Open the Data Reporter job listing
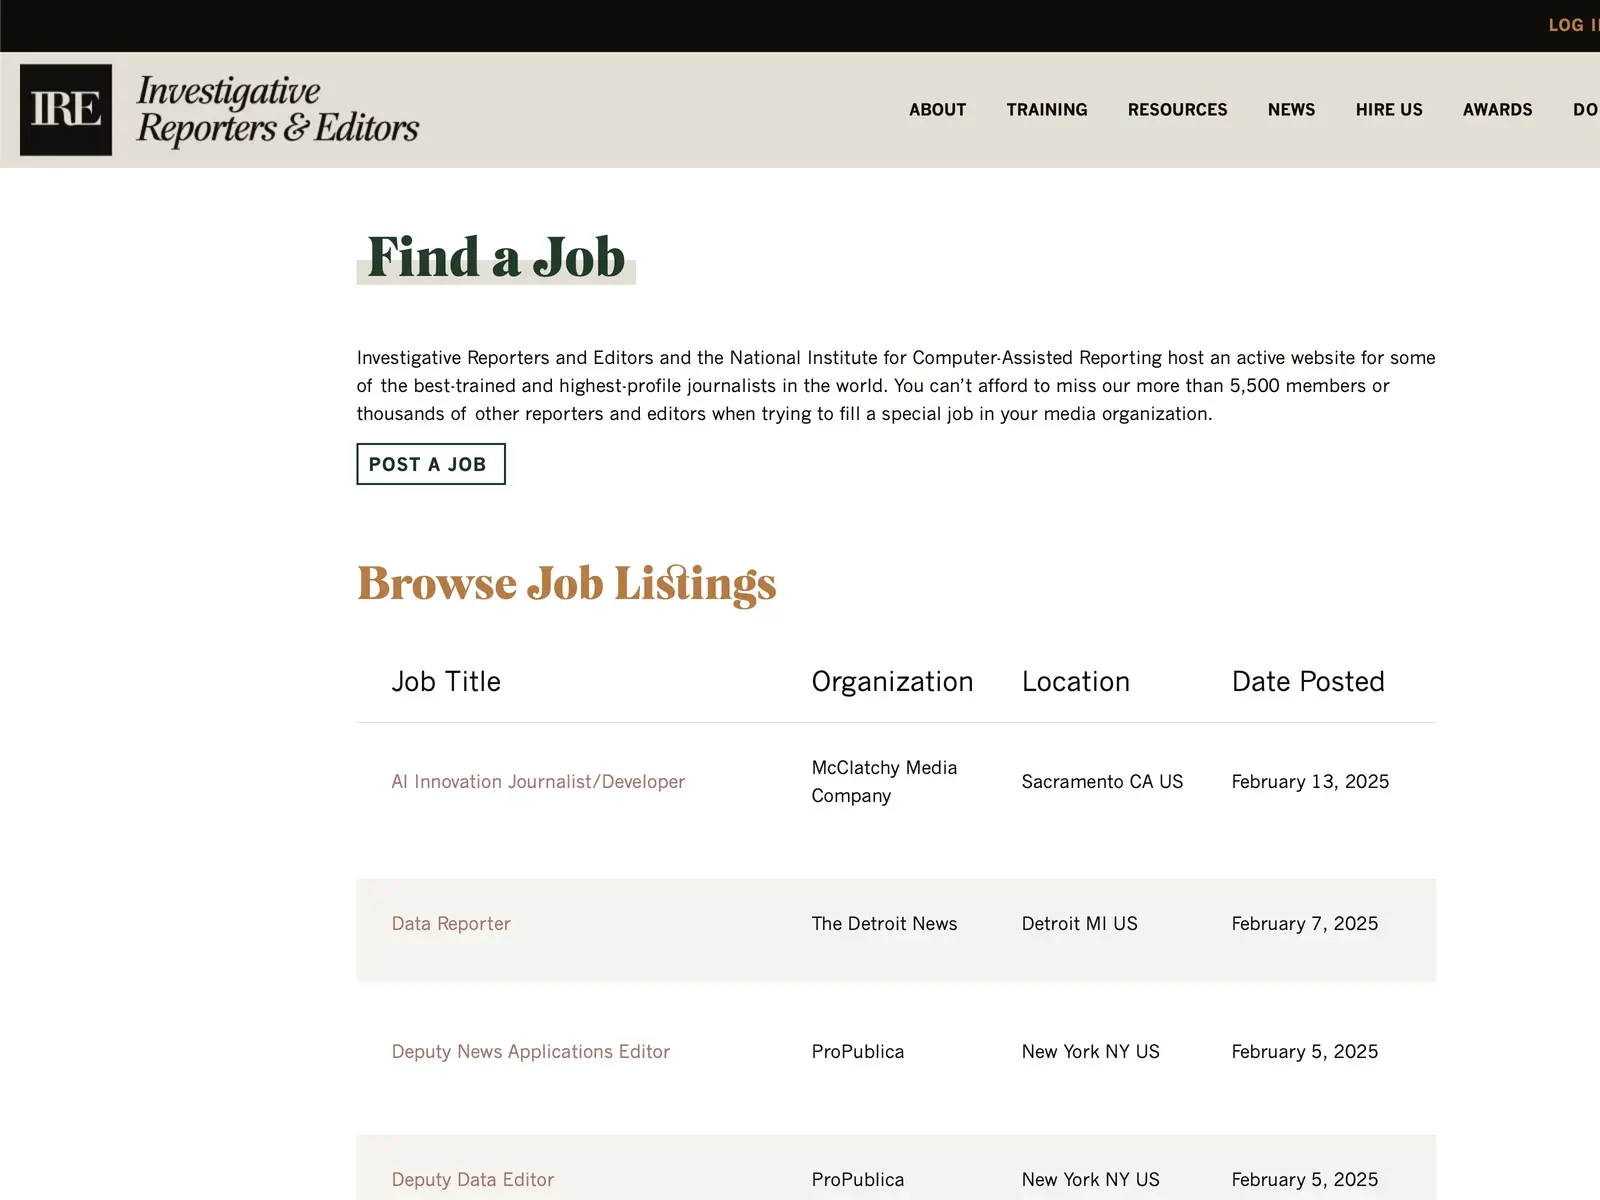Viewport: 1600px width, 1200px height. coord(451,924)
